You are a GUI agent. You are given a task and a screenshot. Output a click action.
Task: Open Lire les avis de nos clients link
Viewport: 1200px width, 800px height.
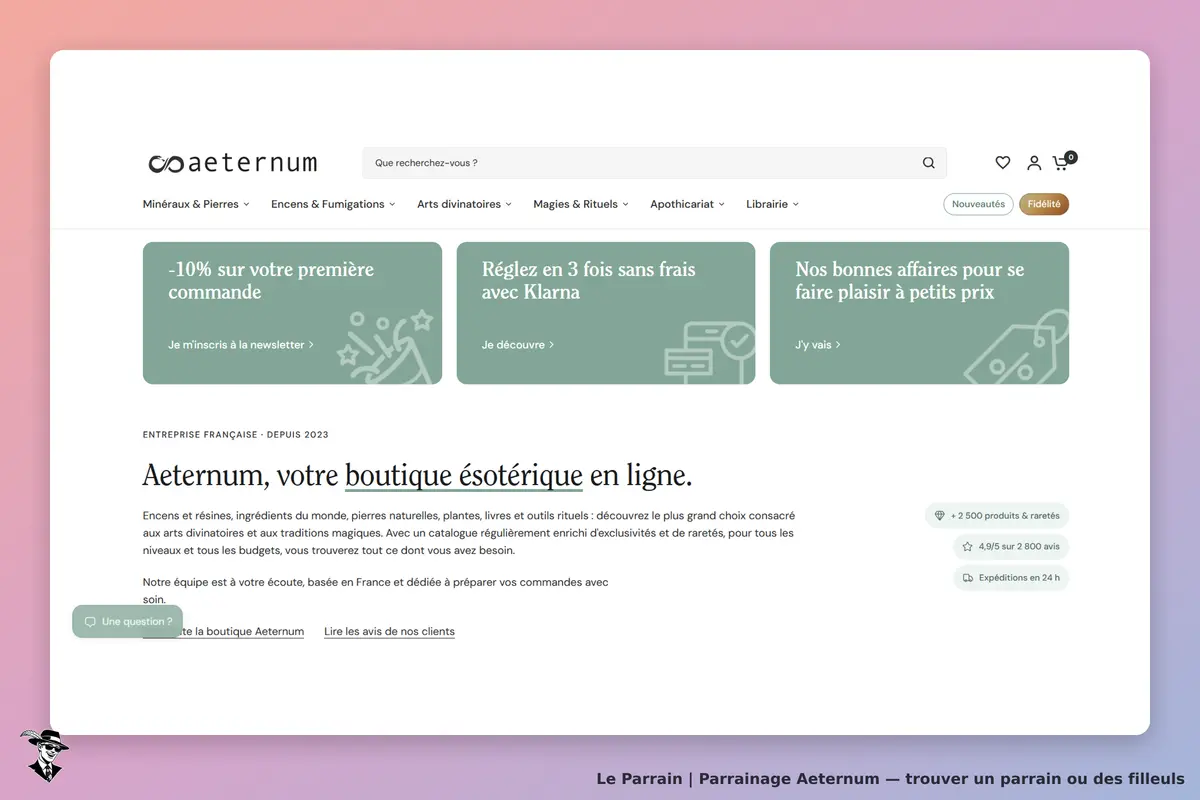click(x=389, y=632)
